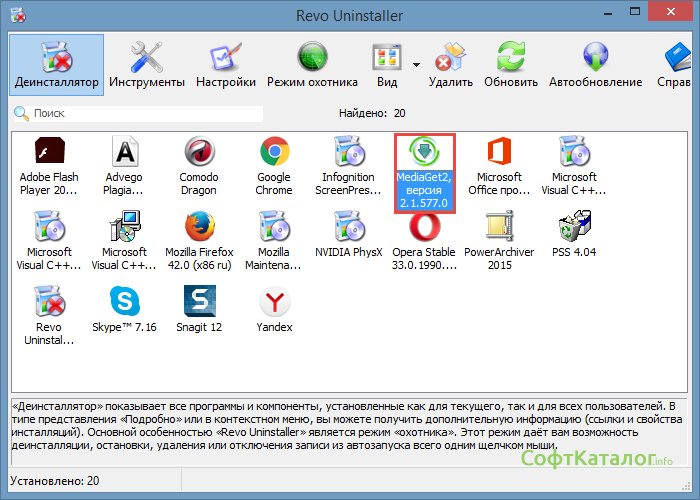Viewport: 700px width, 500px height.
Task: Open the Инструменты toolbar section
Action: (x=147, y=64)
